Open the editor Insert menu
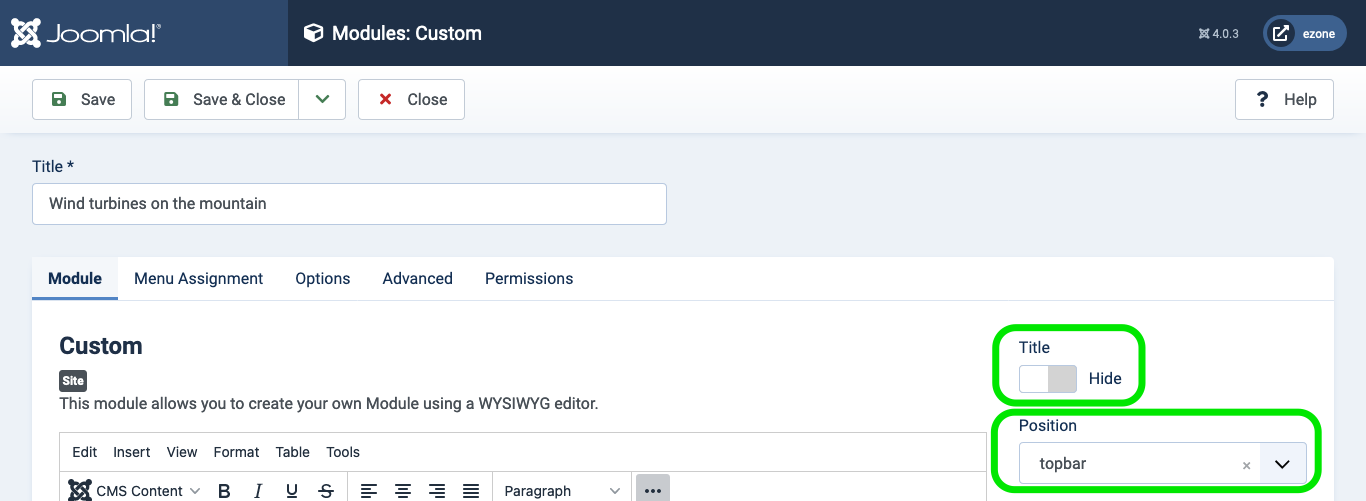The height and width of the screenshot is (501, 1366). [132, 452]
